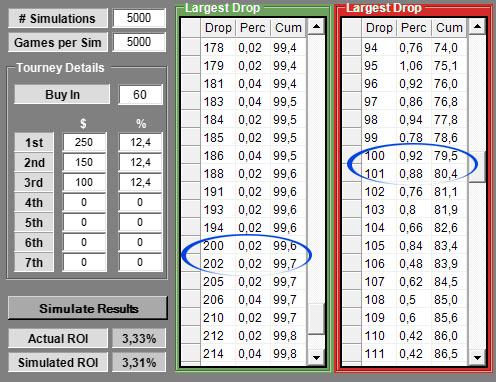This screenshot has height=382, width=496.
Task: Click the scrollbar thumb in green Largest Drop table
Action: pos(316,318)
